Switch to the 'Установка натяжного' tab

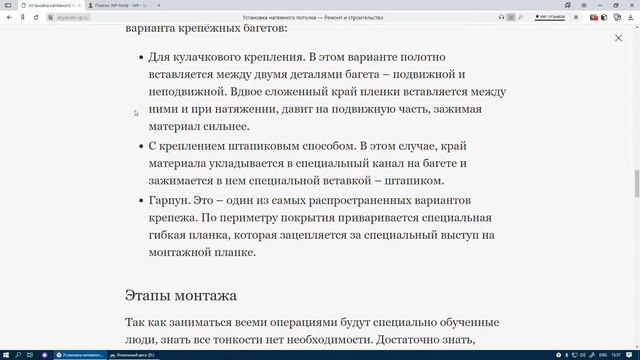tap(51, 5)
